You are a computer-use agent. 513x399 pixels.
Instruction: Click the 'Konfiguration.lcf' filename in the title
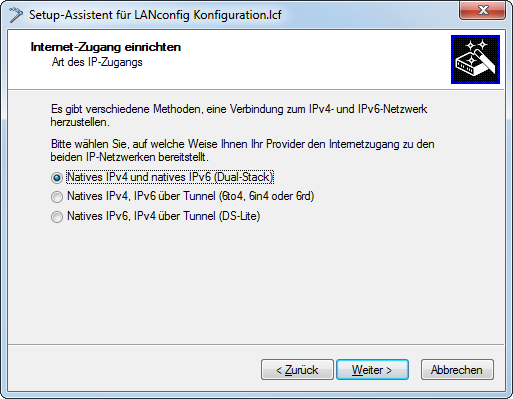pyautogui.click(x=237, y=15)
